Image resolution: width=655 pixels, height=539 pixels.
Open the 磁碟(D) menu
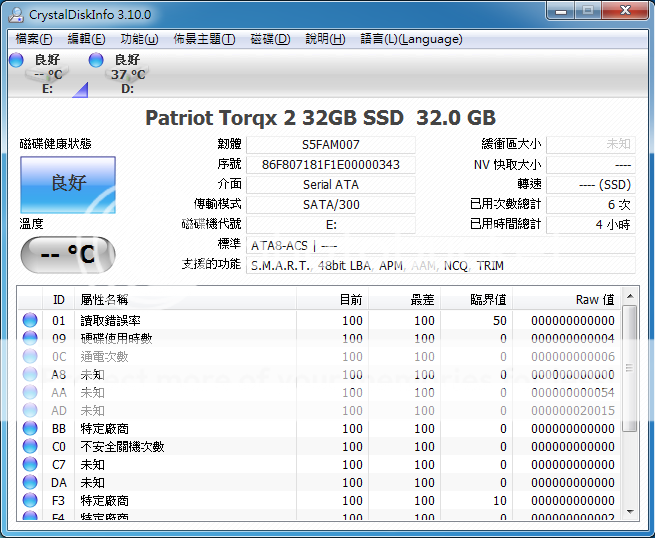(270, 39)
